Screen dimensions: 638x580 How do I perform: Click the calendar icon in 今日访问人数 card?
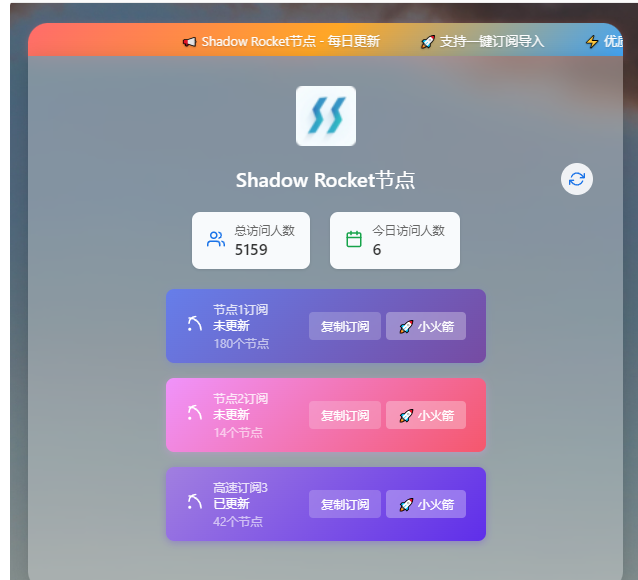[354, 239]
